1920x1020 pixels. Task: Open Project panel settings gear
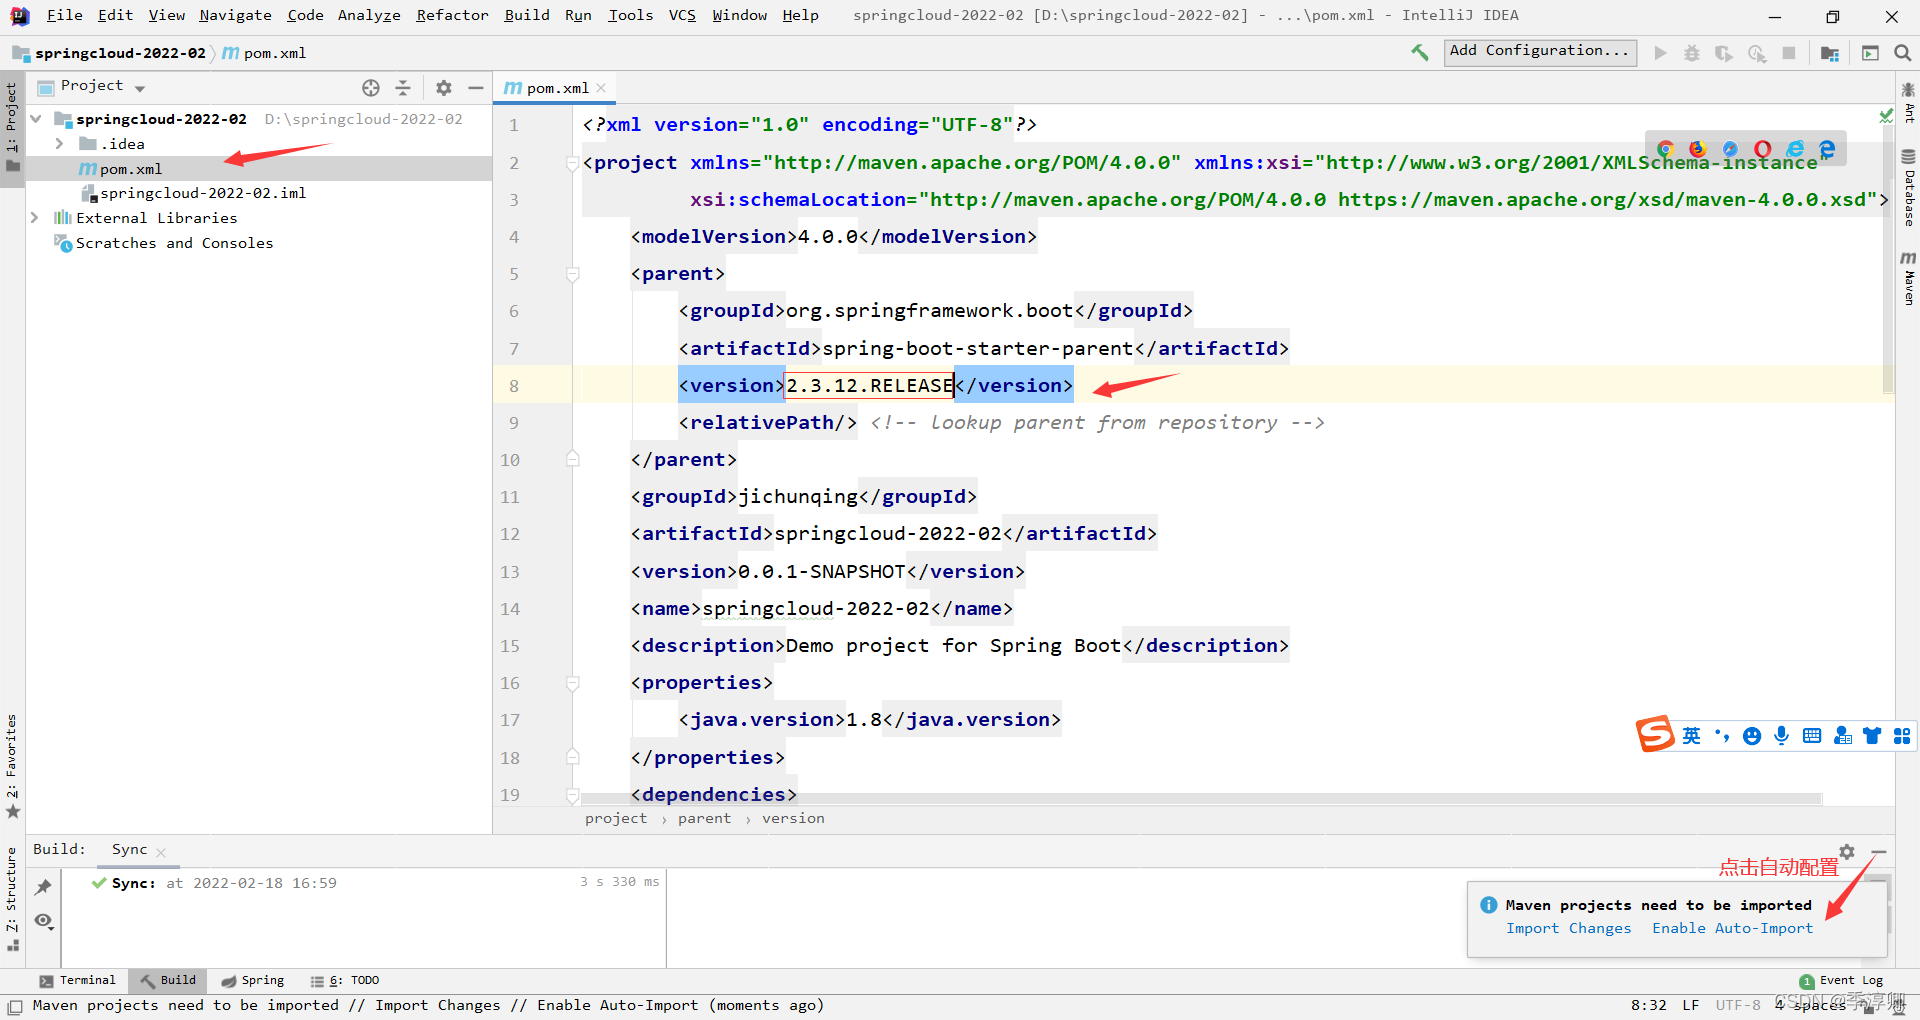[x=444, y=88]
